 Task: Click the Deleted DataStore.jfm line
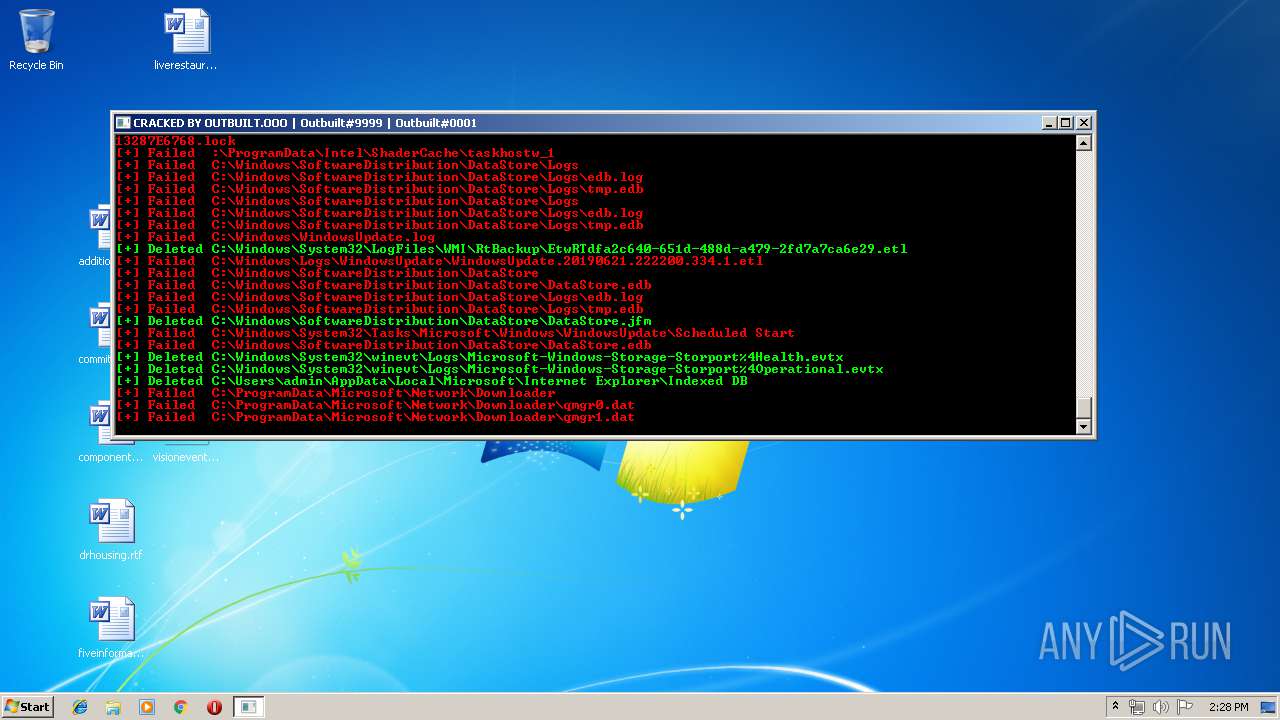point(384,321)
